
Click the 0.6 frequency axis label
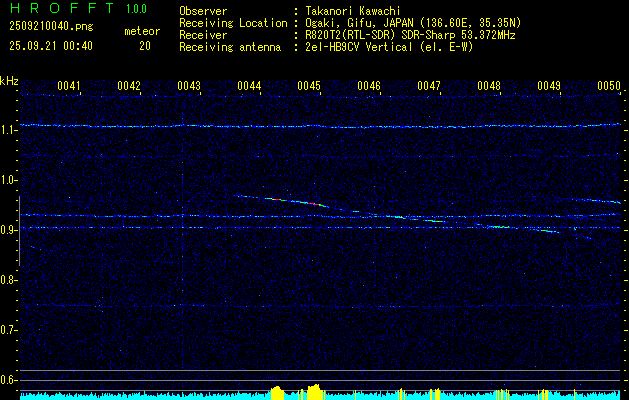pos(7,380)
